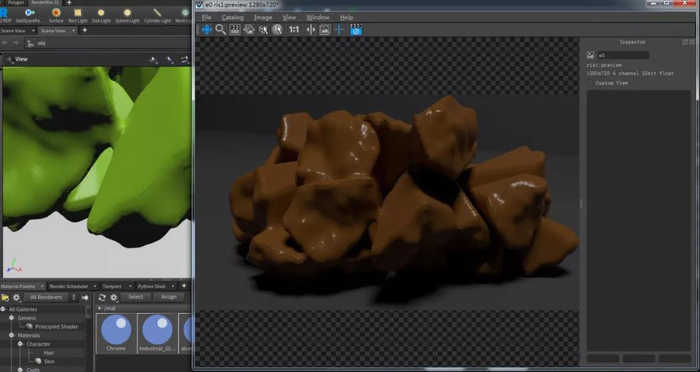The image size is (700, 372).
Task: Click the horizontal wipe/split compare icon
Action: pos(311,29)
